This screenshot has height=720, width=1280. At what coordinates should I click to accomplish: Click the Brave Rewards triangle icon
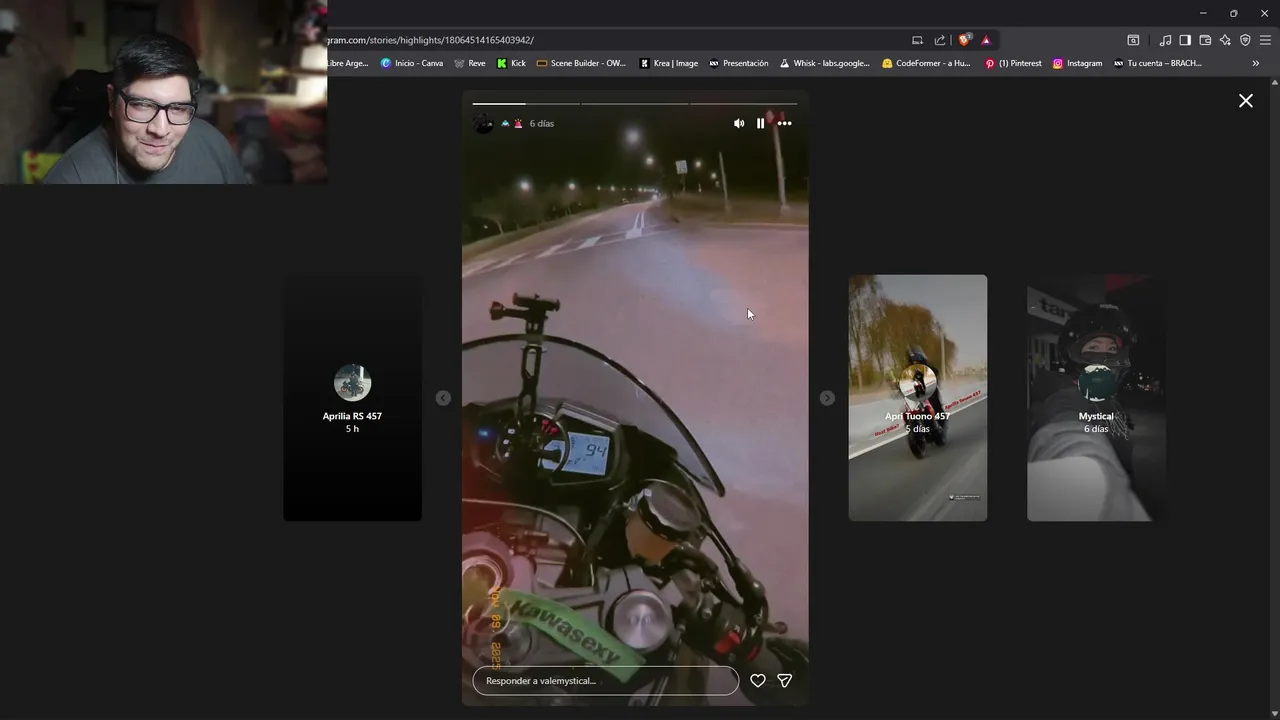(986, 40)
